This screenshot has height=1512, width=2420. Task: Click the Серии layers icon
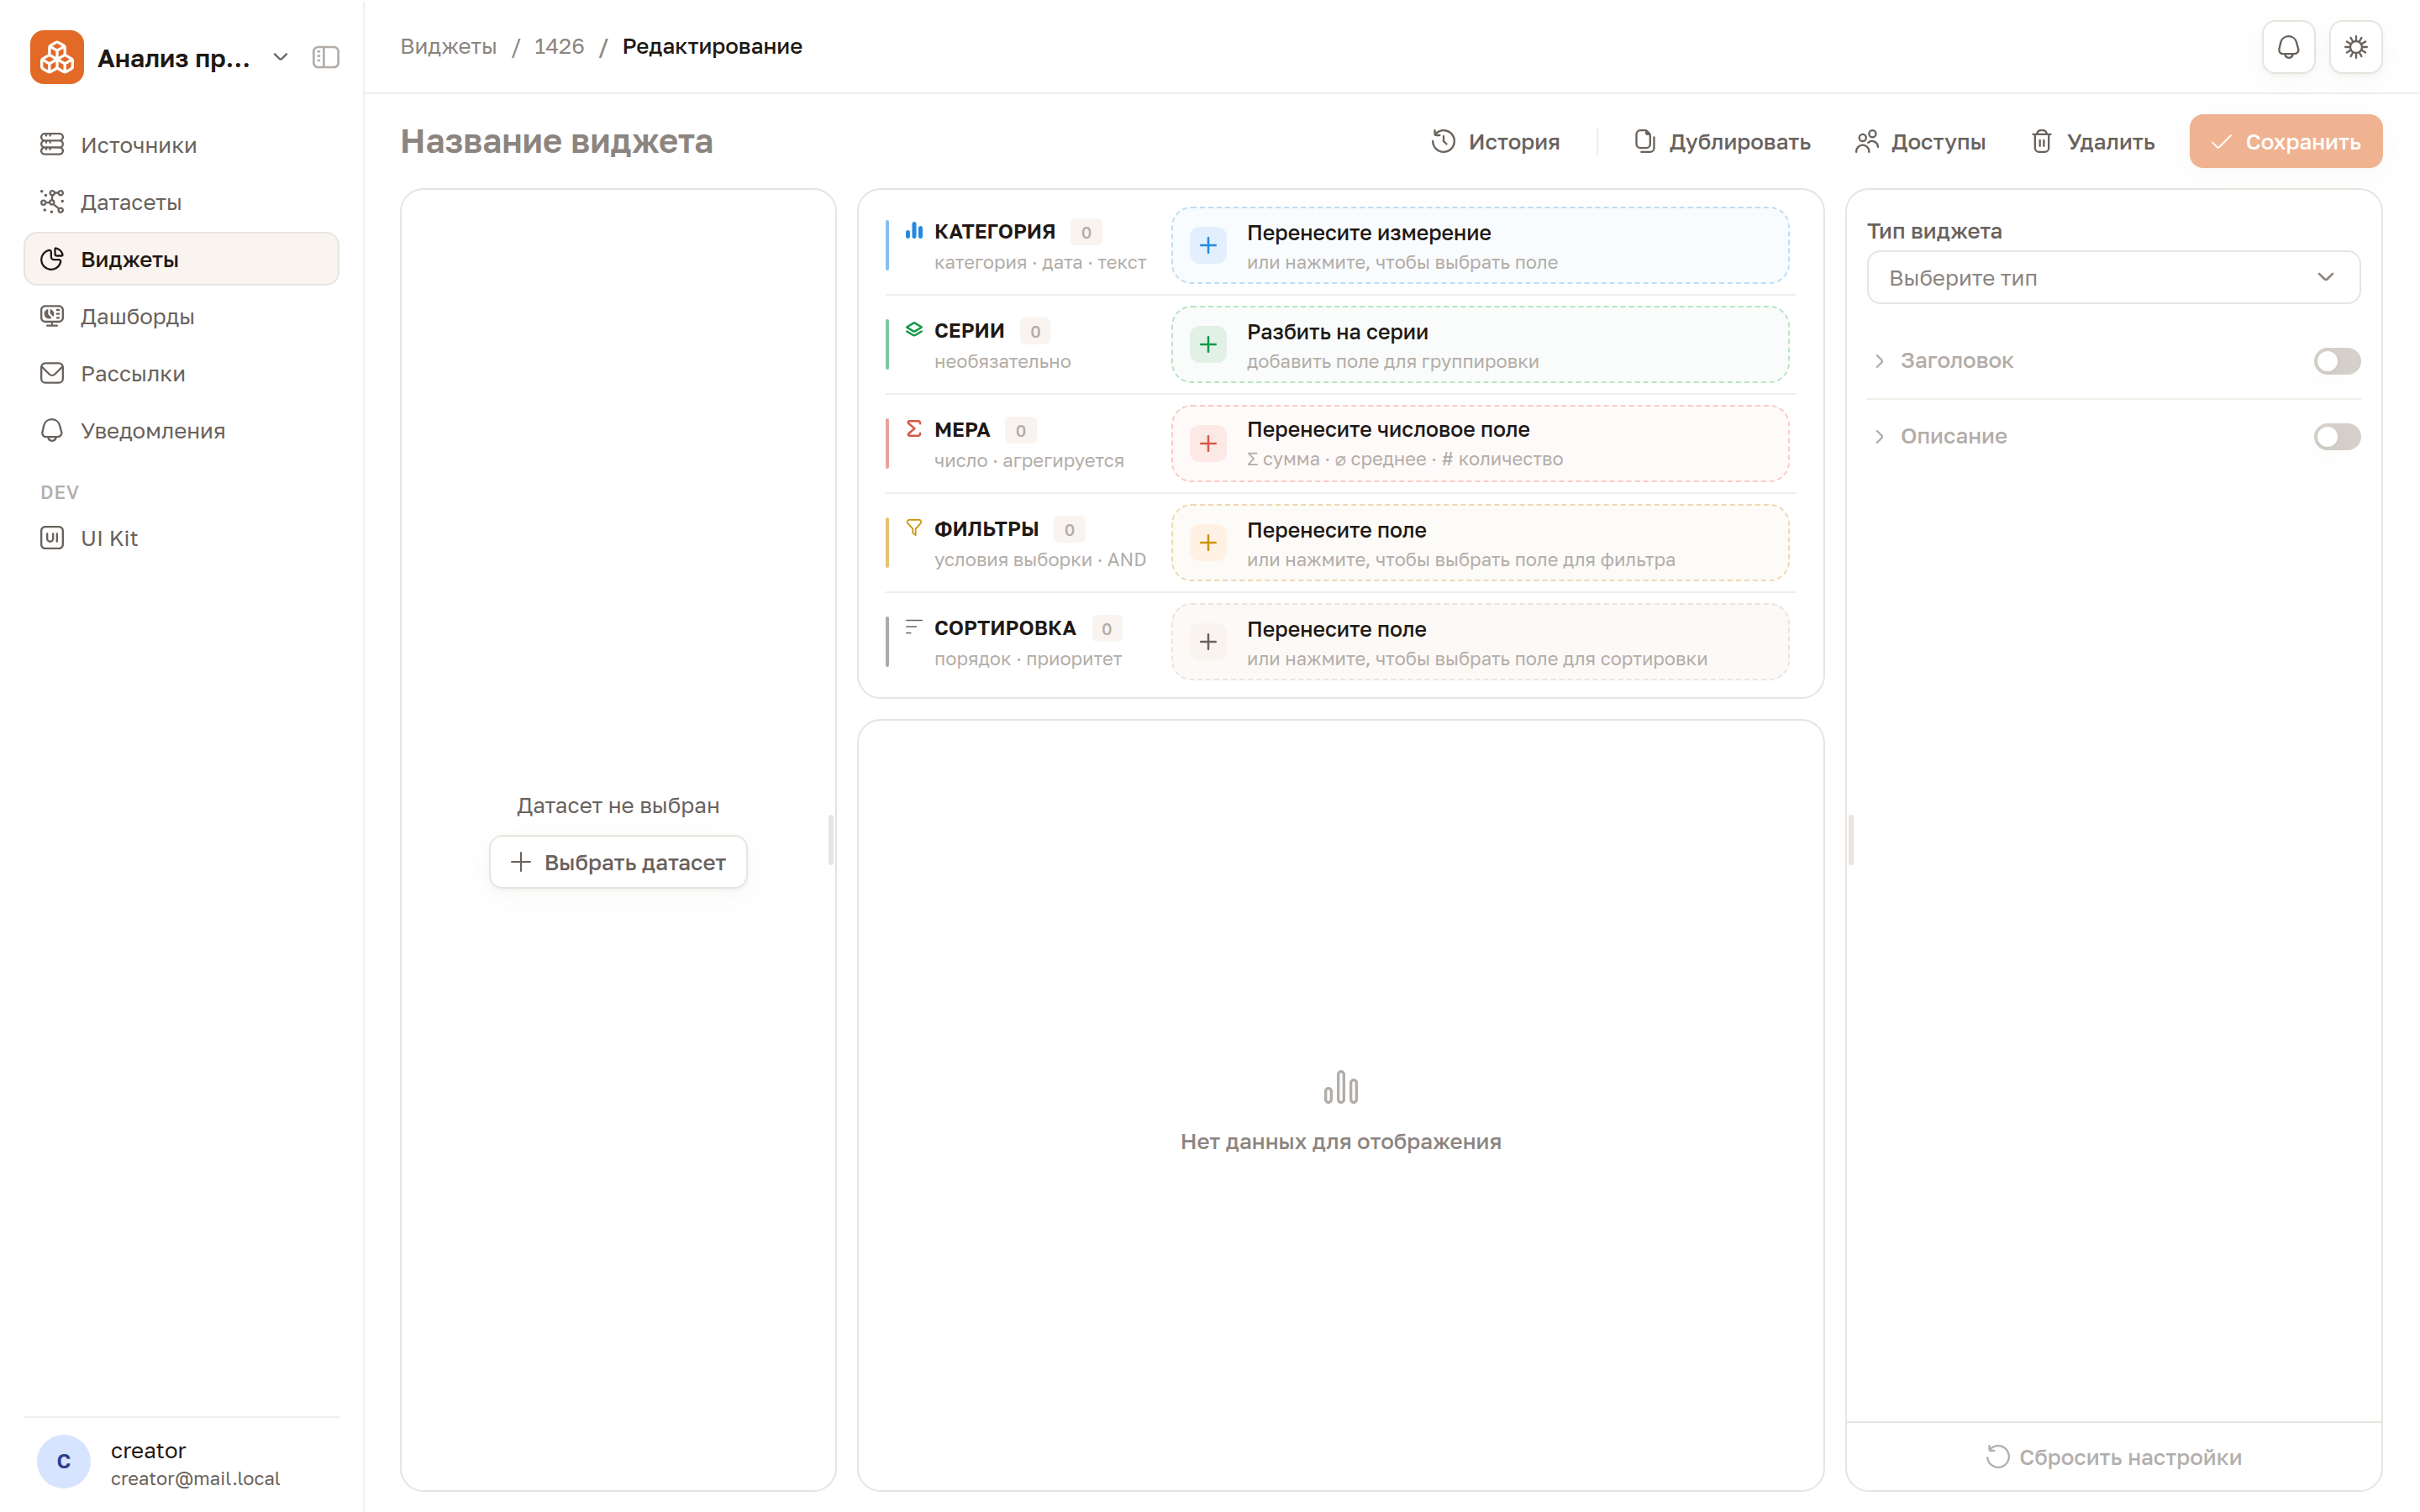point(914,330)
